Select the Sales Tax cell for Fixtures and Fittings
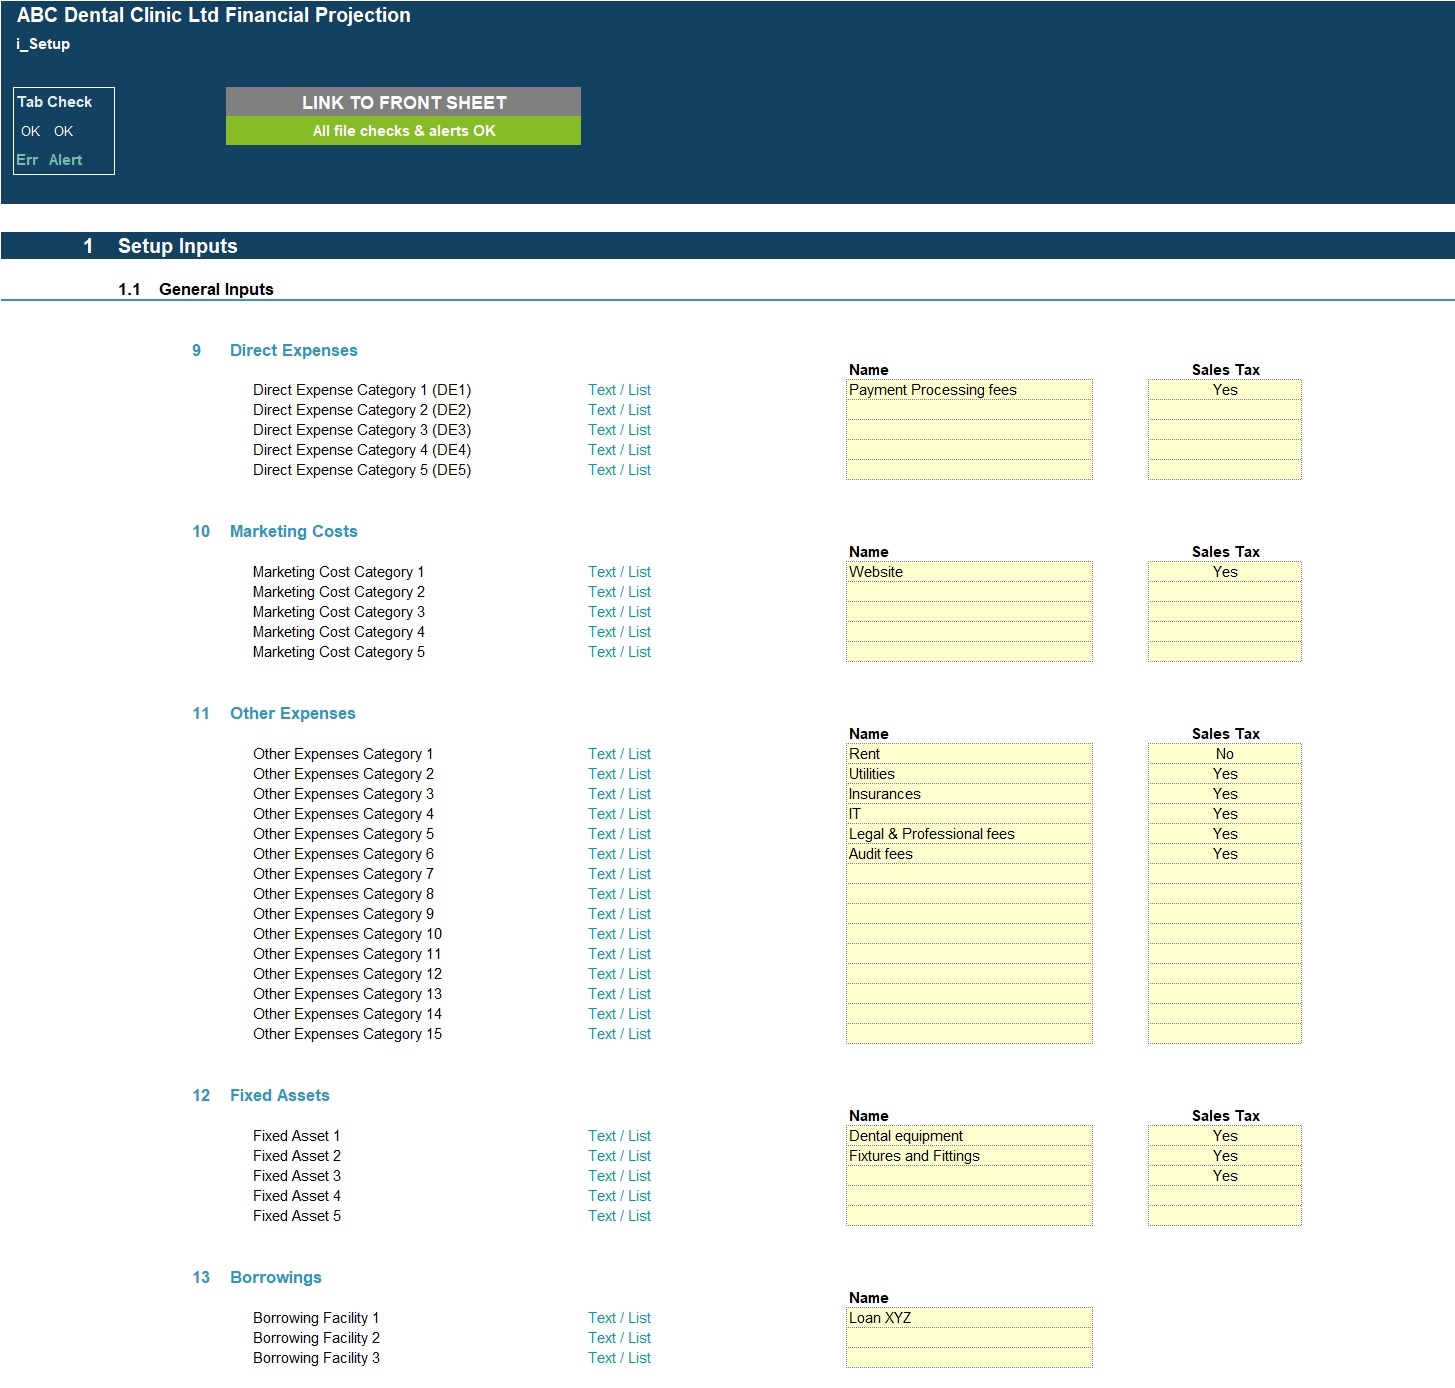1455x1388 pixels. click(1225, 1156)
